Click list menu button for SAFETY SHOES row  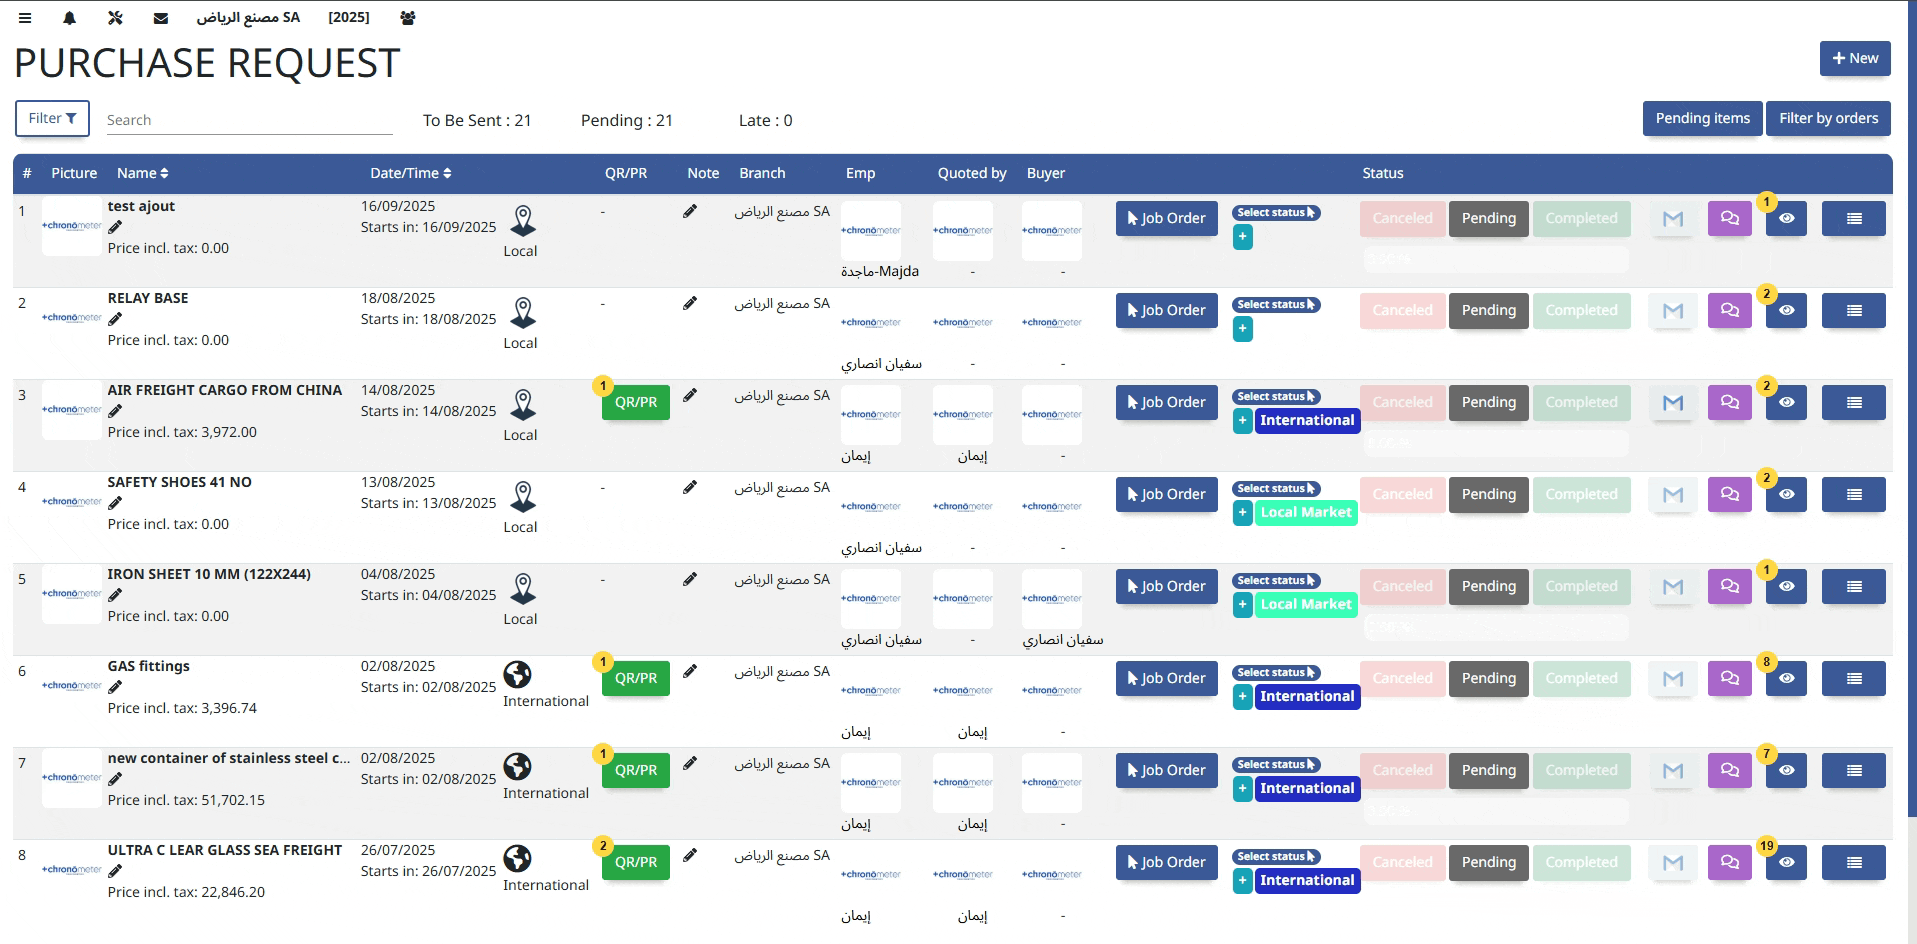pos(1853,495)
